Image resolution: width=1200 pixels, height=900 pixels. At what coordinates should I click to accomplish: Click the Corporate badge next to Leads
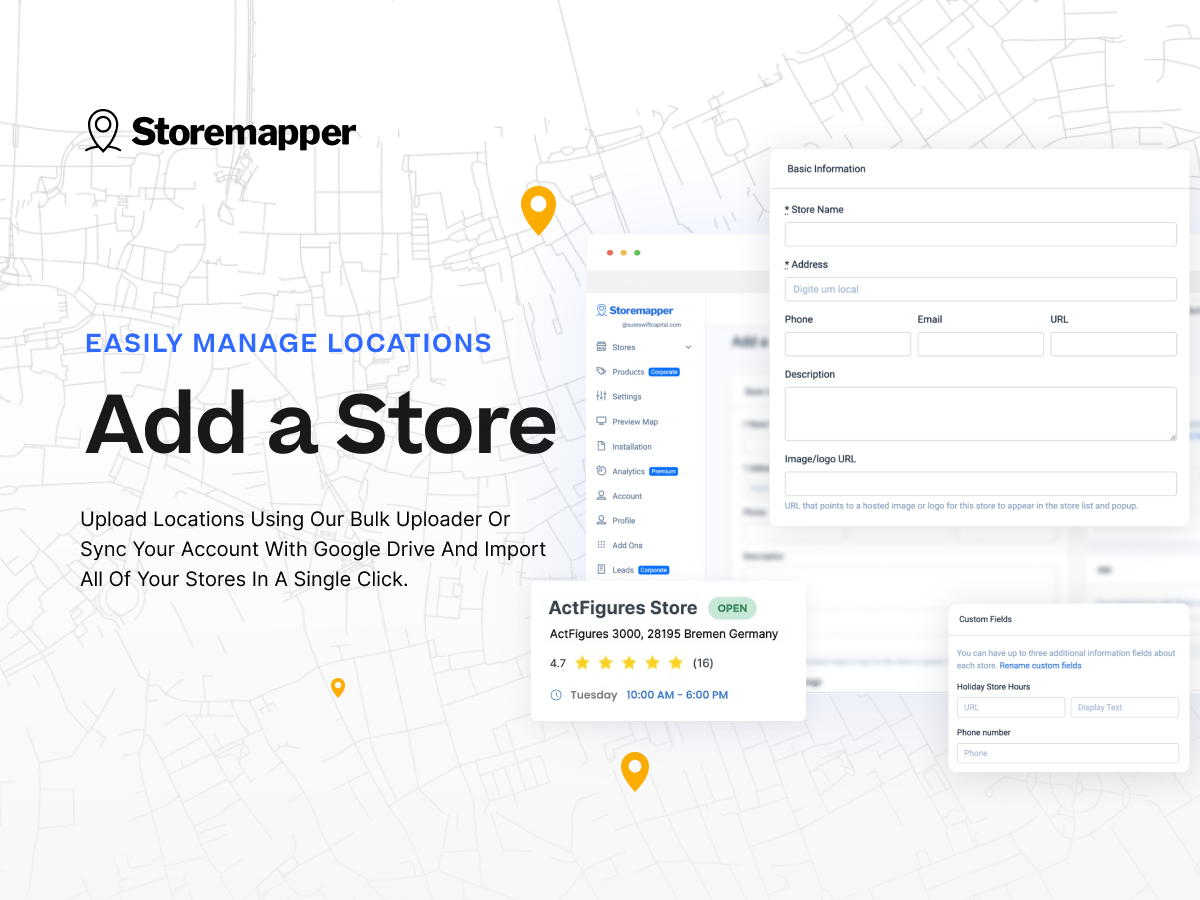point(654,570)
